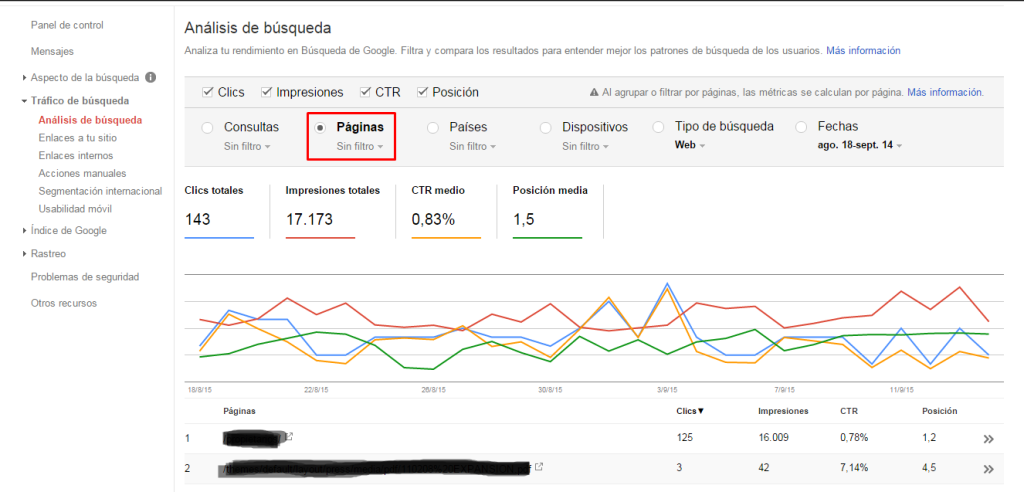Viewport: 1024px width, 492px height.
Task: Select the Fechas radio button
Action: pyautogui.click(x=801, y=128)
